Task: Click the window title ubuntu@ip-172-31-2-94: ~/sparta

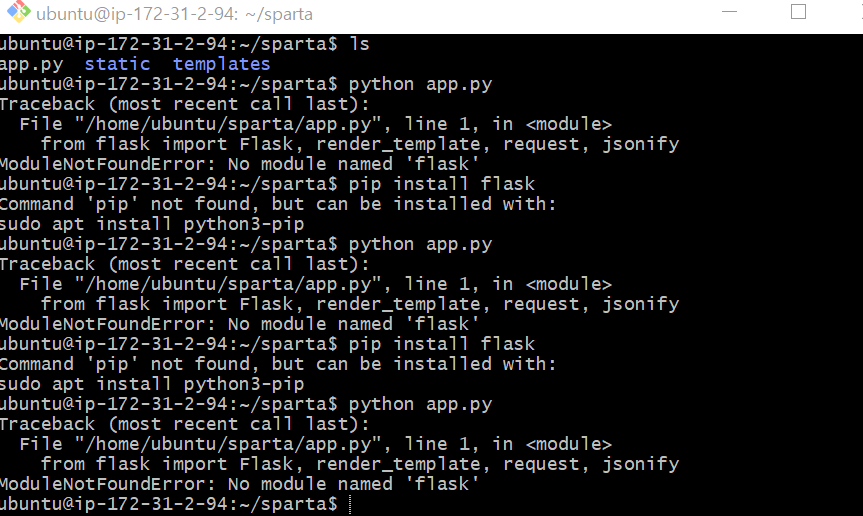Action: (174, 14)
